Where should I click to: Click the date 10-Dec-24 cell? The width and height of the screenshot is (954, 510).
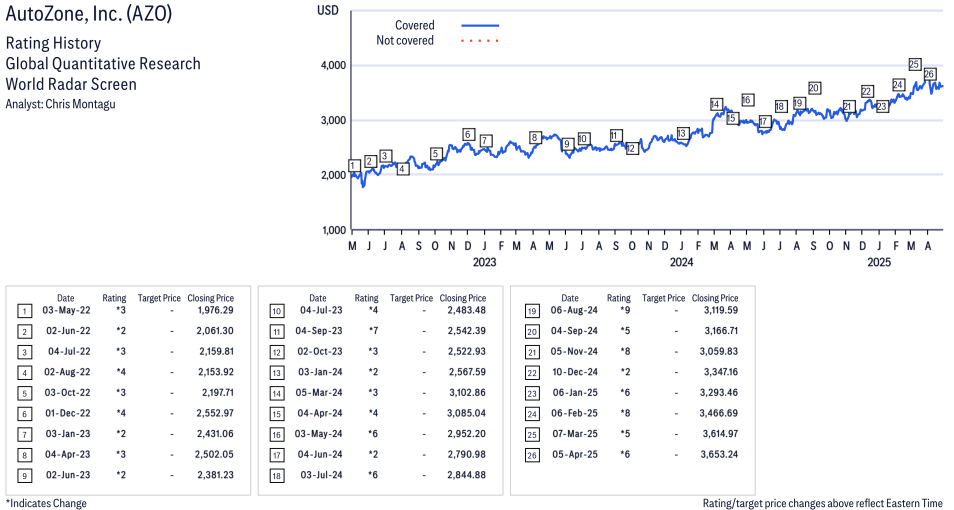[575, 372]
